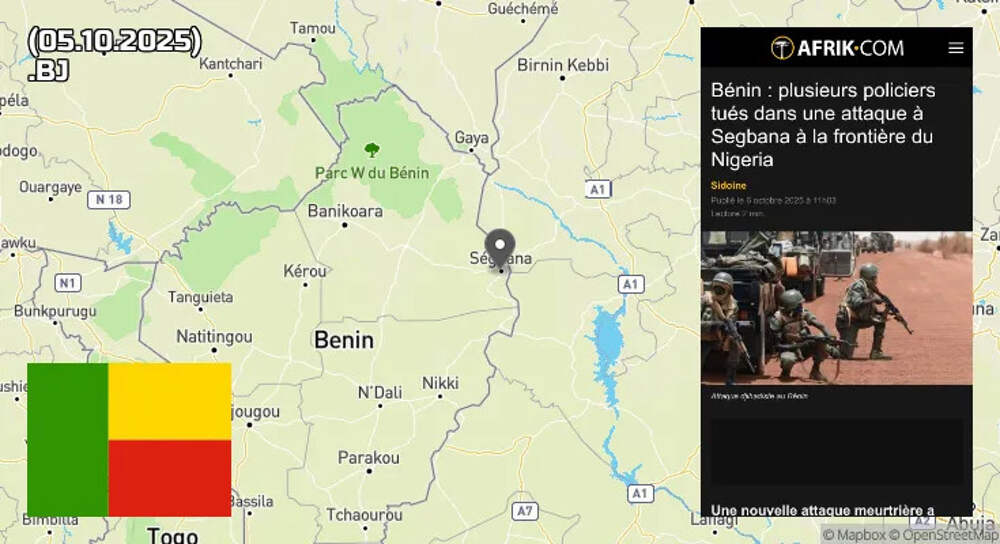Click the A1 road shield near Birnin Kebbi
The width and height of the screenshot is (1000, 544).
(x=598, y=189)
